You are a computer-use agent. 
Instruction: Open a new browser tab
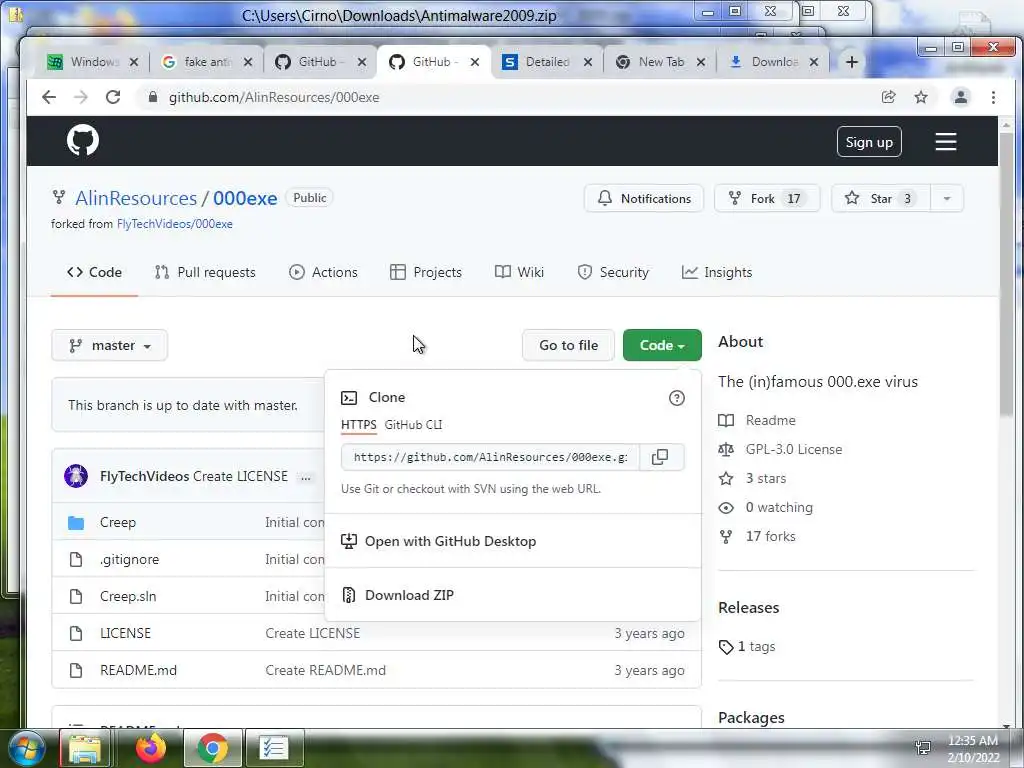(852, 62)
